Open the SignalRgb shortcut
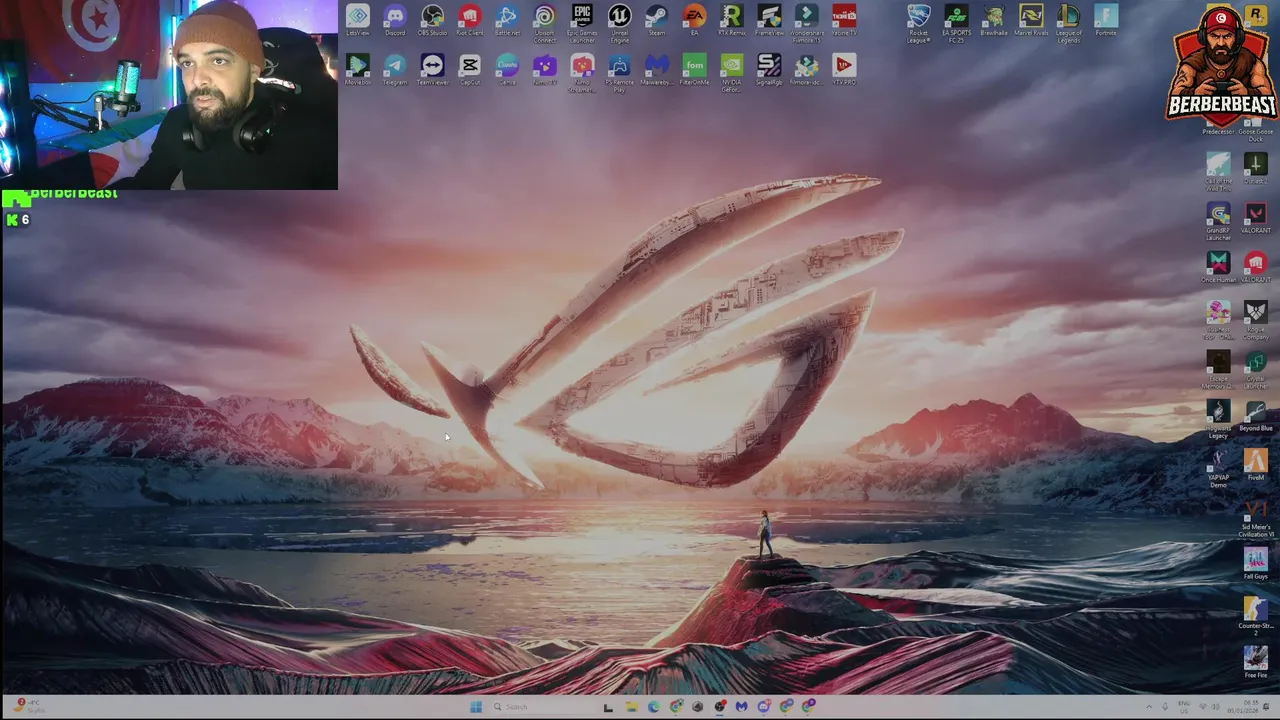 (769, 69)
